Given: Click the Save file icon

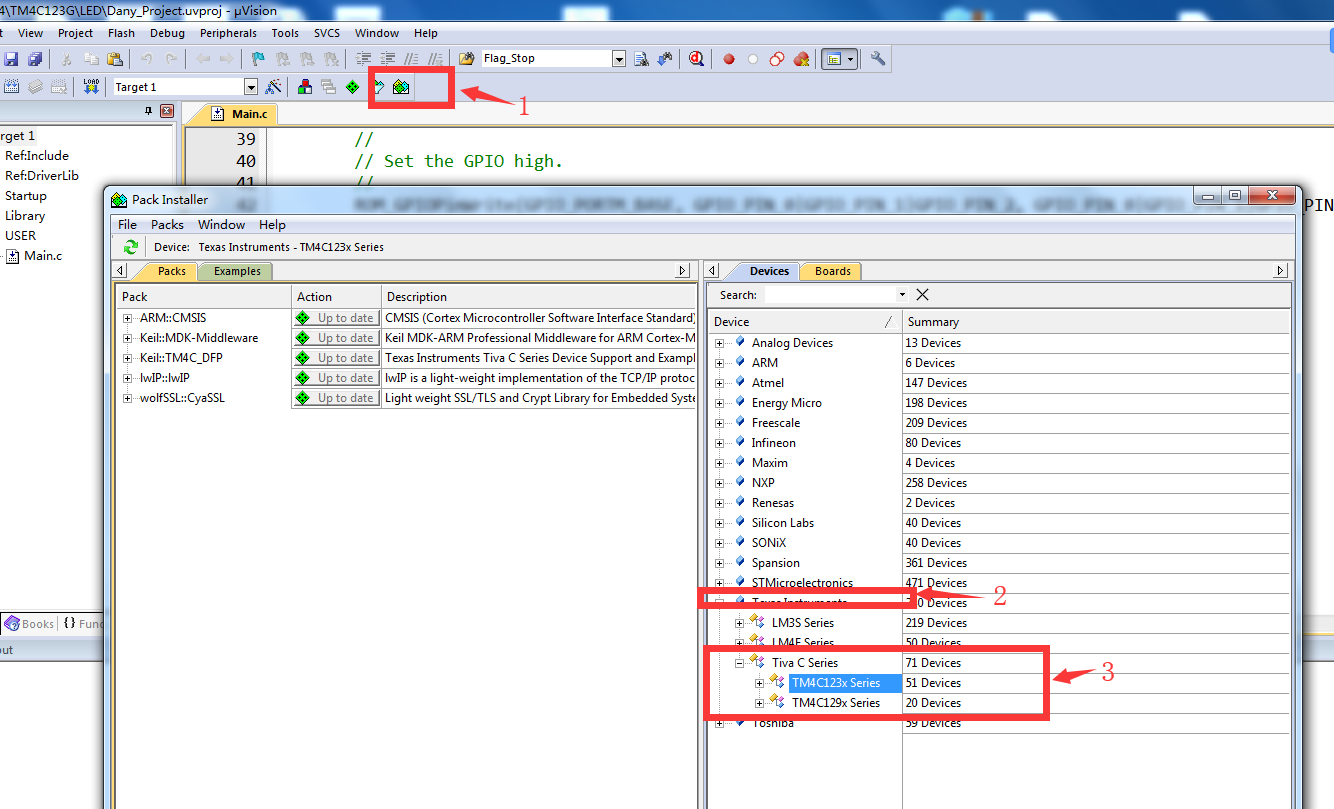Looking at the screenshot, I should (12, 59).
